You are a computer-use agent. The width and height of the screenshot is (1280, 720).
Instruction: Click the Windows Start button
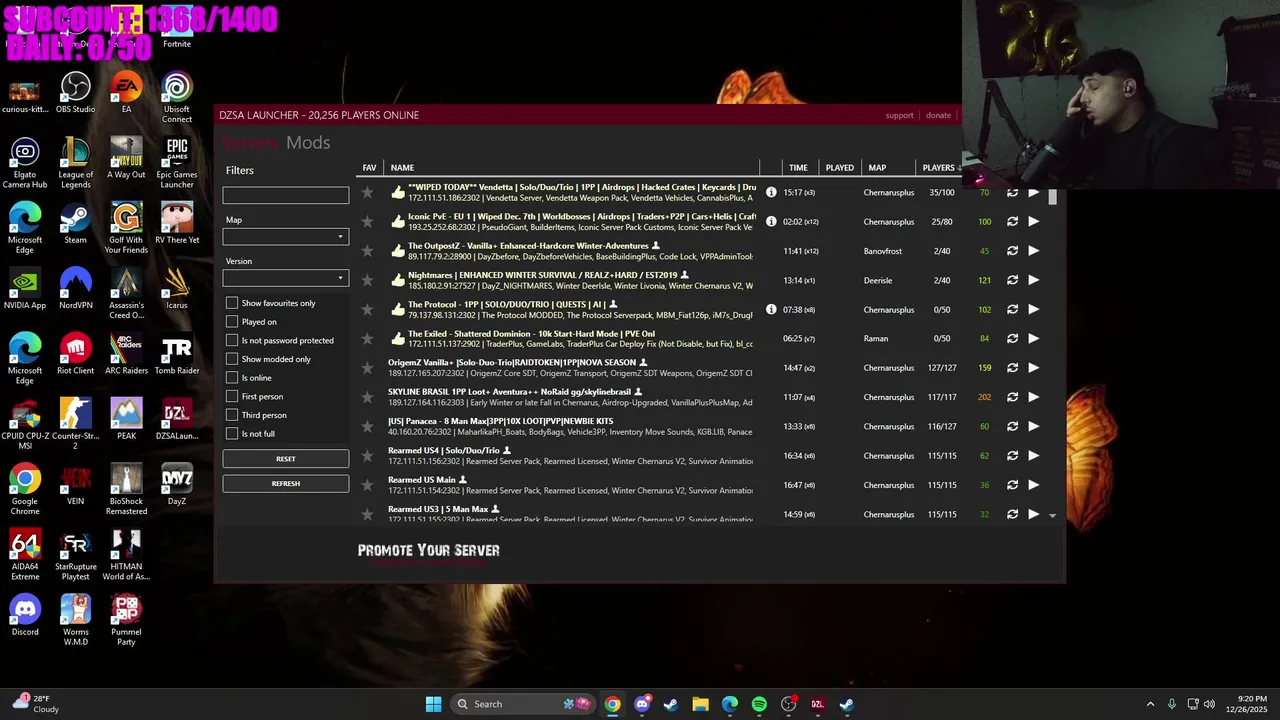point(433,704)
